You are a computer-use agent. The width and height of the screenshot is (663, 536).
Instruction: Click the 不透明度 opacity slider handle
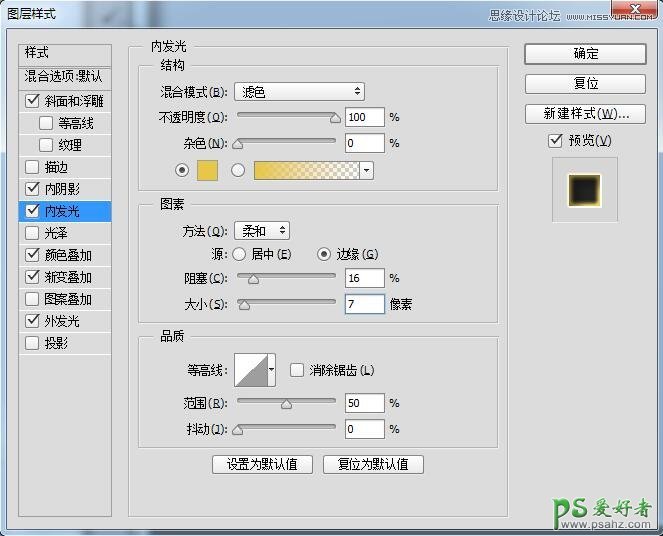335,118
